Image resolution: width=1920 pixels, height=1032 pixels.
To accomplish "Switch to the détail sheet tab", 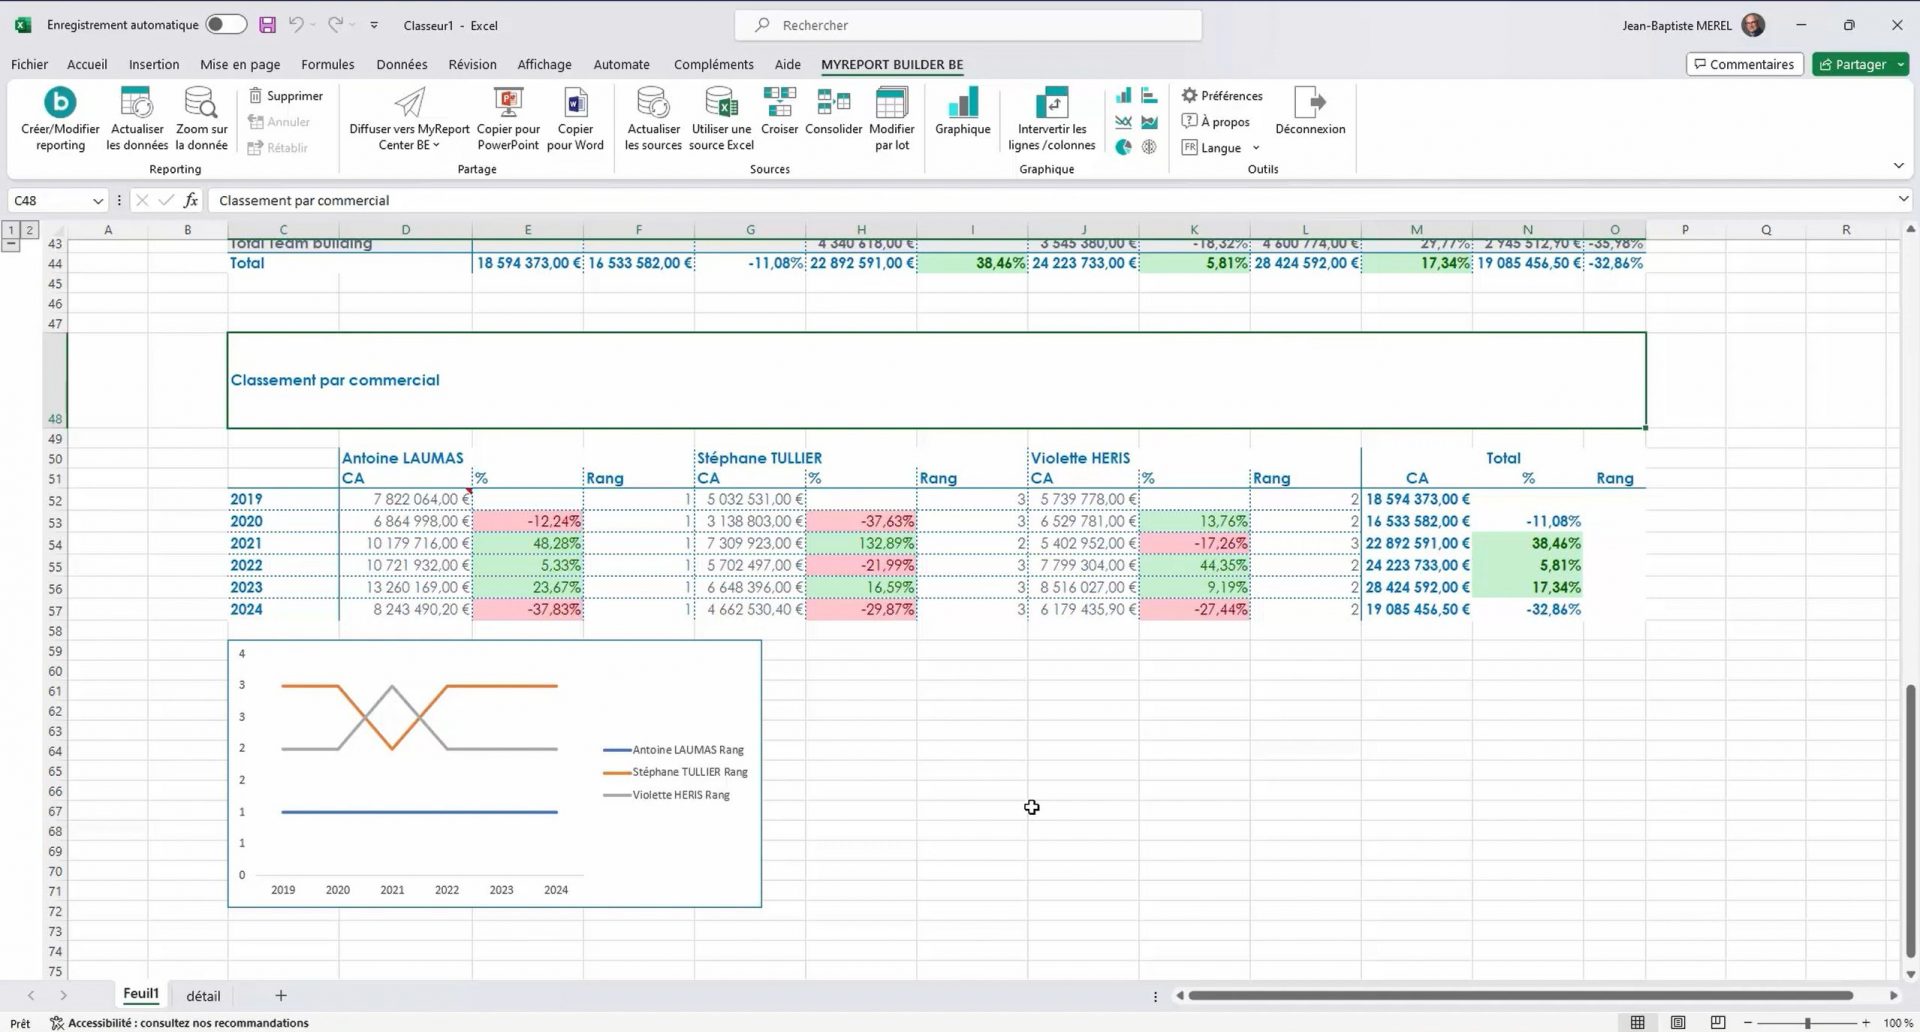I will pyautogui.click(x=203, y=996).
